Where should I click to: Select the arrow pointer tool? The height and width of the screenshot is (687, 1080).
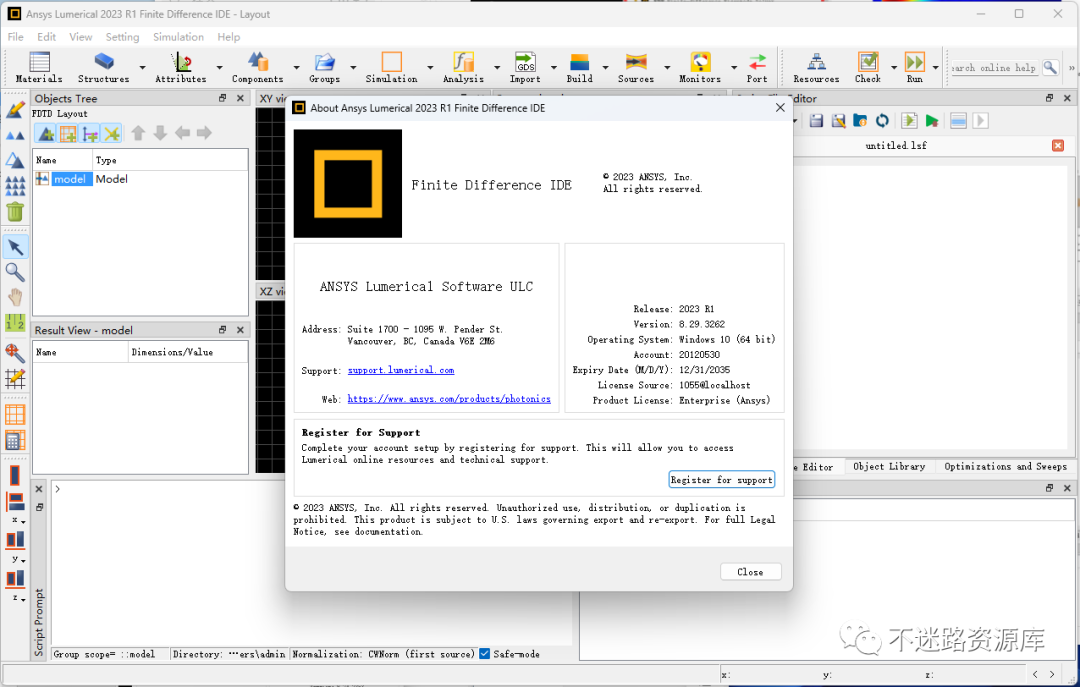click(x=15, y=247)
